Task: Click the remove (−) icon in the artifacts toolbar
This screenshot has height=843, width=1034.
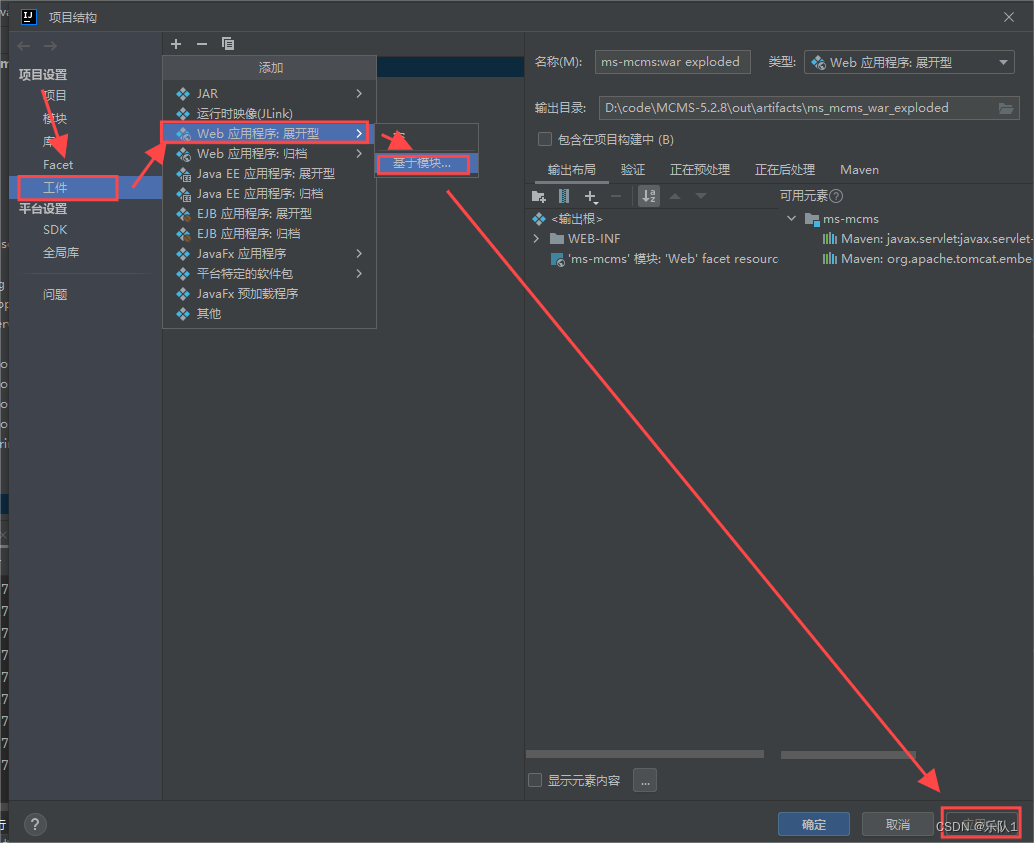Action: (201, 43)
